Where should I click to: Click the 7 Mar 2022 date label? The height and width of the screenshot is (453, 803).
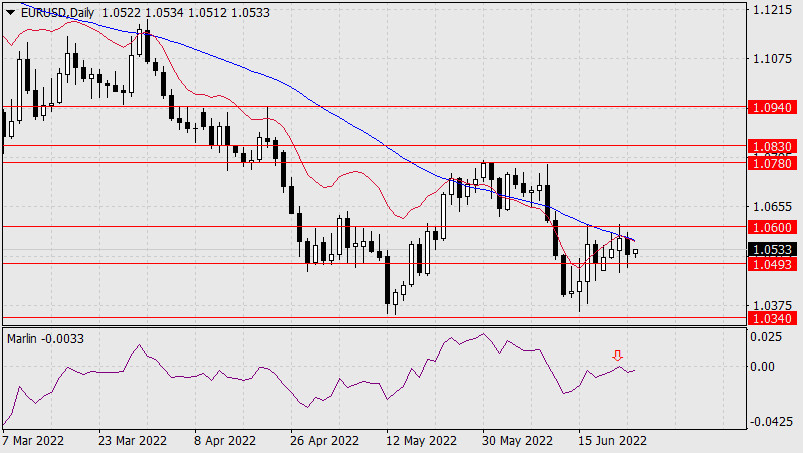pyautogui.click(x=33, y=441)
